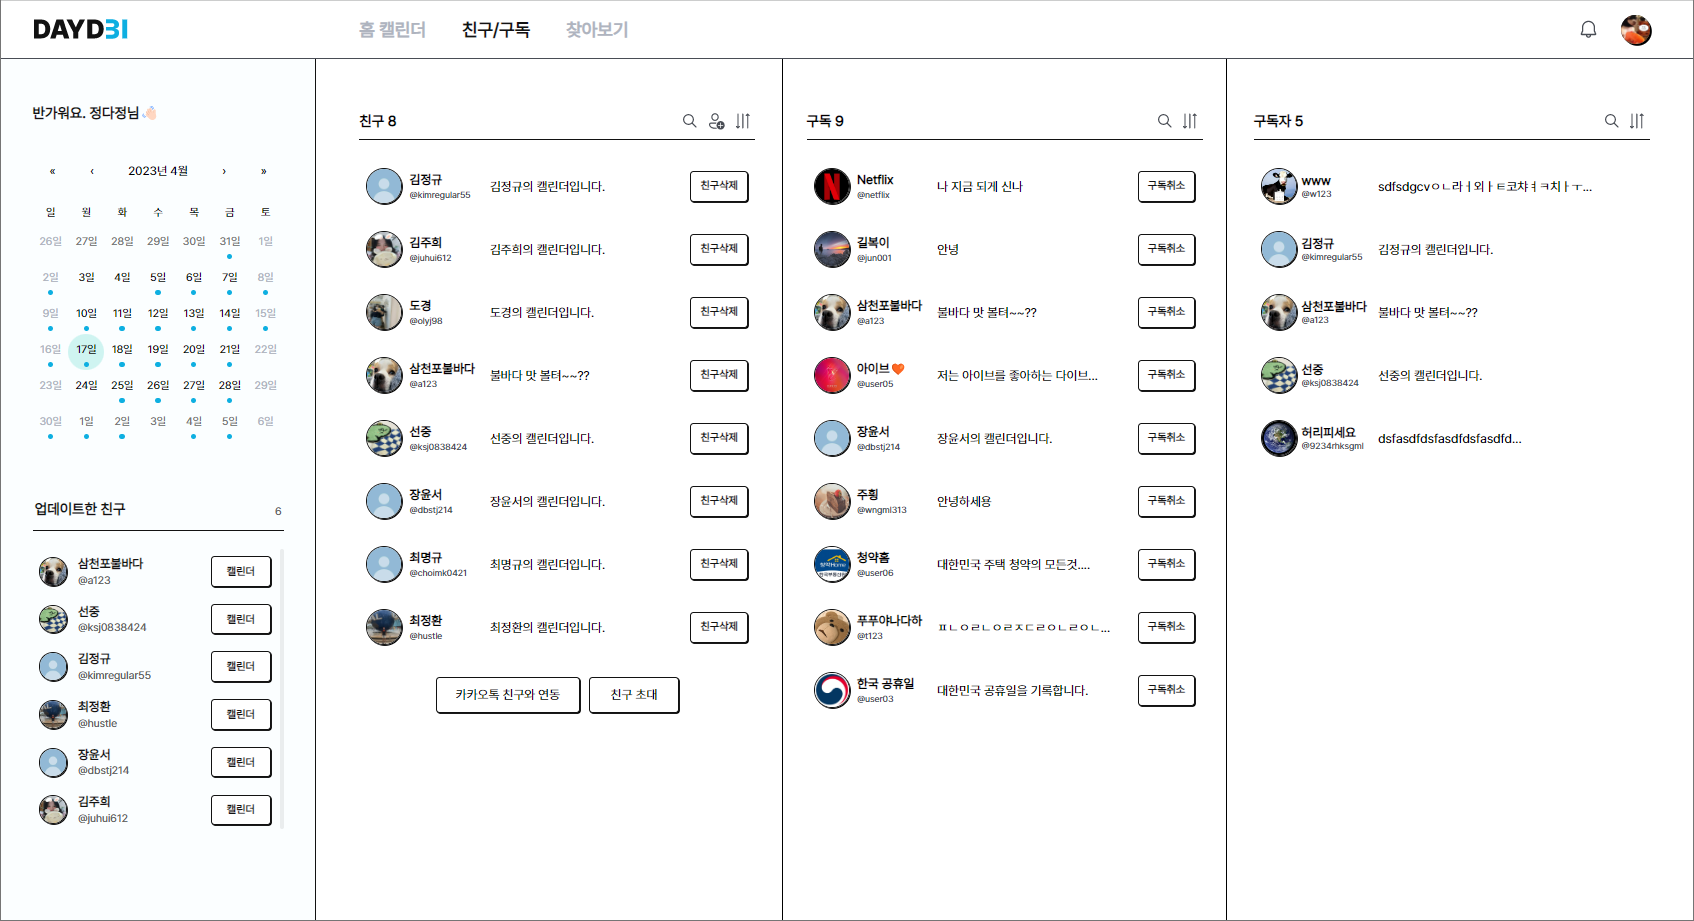This screenshot has height=921, width=1694.
Task: Open 최명규 avatar in friends list
Action: 384,564
